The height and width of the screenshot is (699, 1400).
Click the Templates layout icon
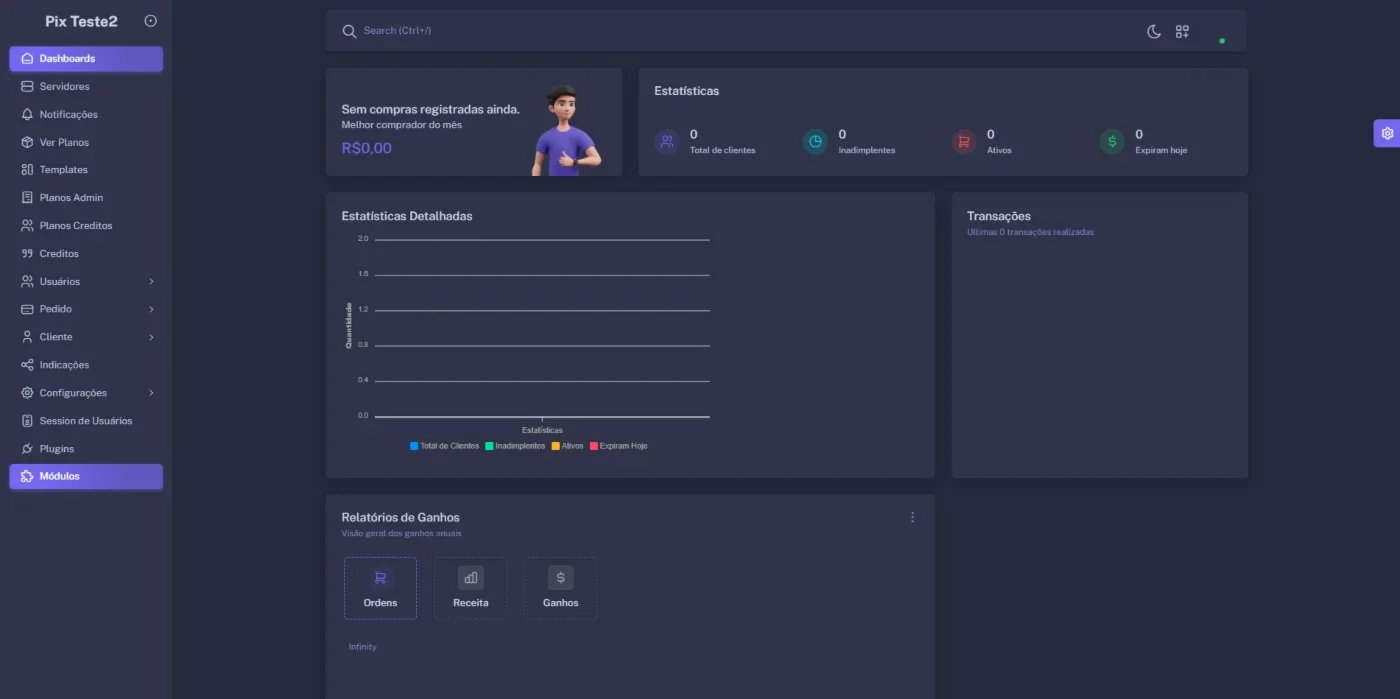(x=27, y=170)
